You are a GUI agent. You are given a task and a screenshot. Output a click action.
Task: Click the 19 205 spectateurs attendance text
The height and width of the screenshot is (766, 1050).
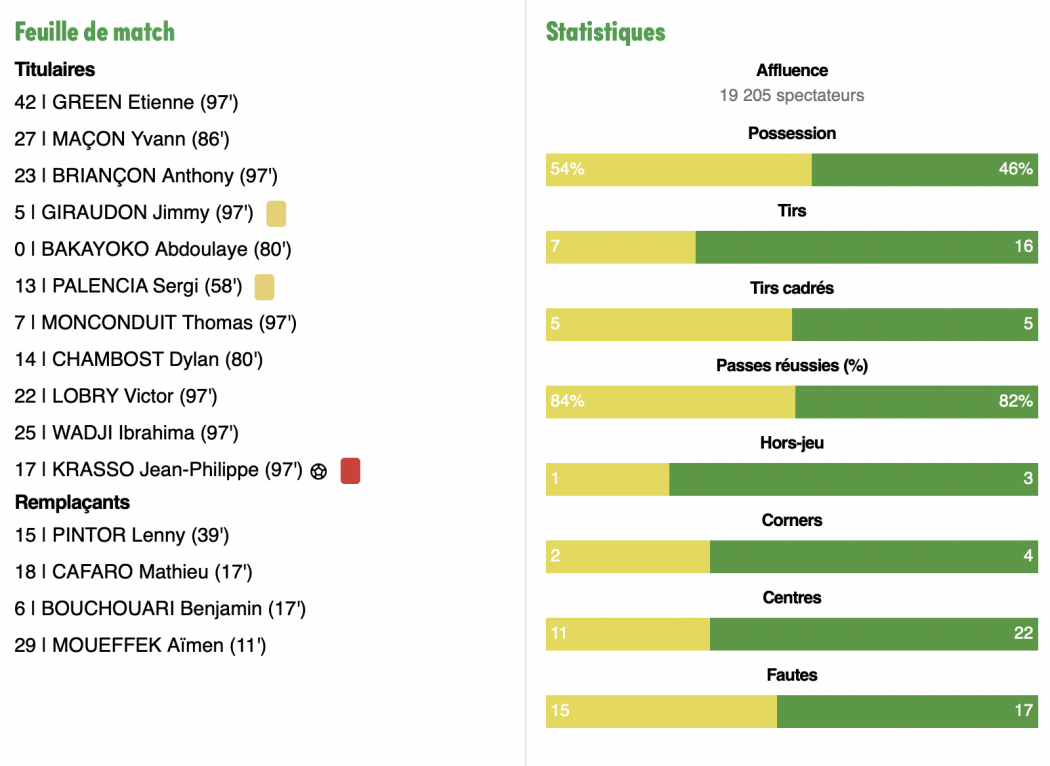point(792,96)
